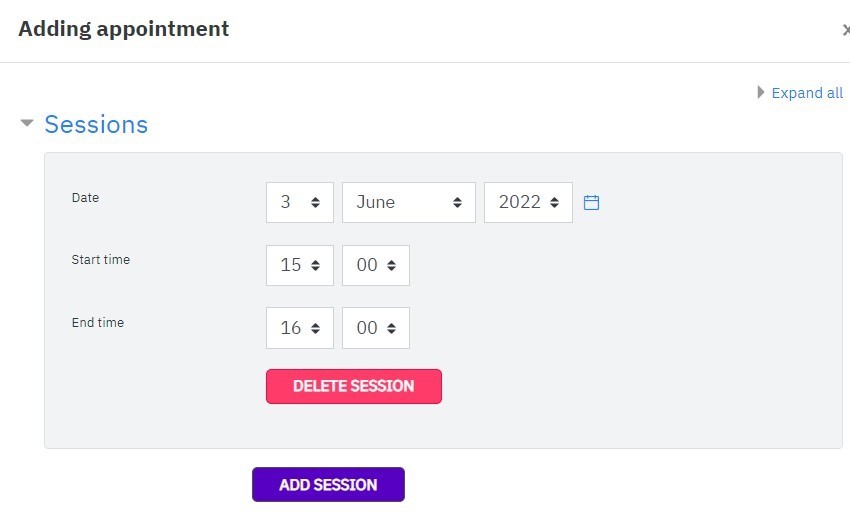Click the up-down arrows on the 2022 selector
Viewport: 850px width, 513px height.
pyautogui.click(x=554, y=202)
